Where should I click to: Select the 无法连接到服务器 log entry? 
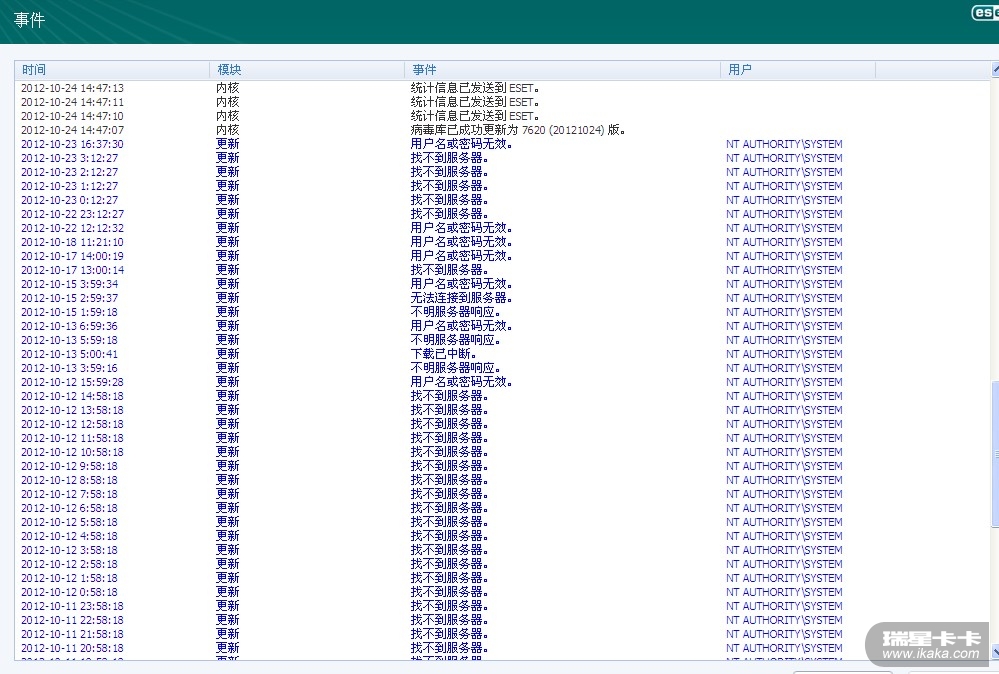(x=460, y=298)
